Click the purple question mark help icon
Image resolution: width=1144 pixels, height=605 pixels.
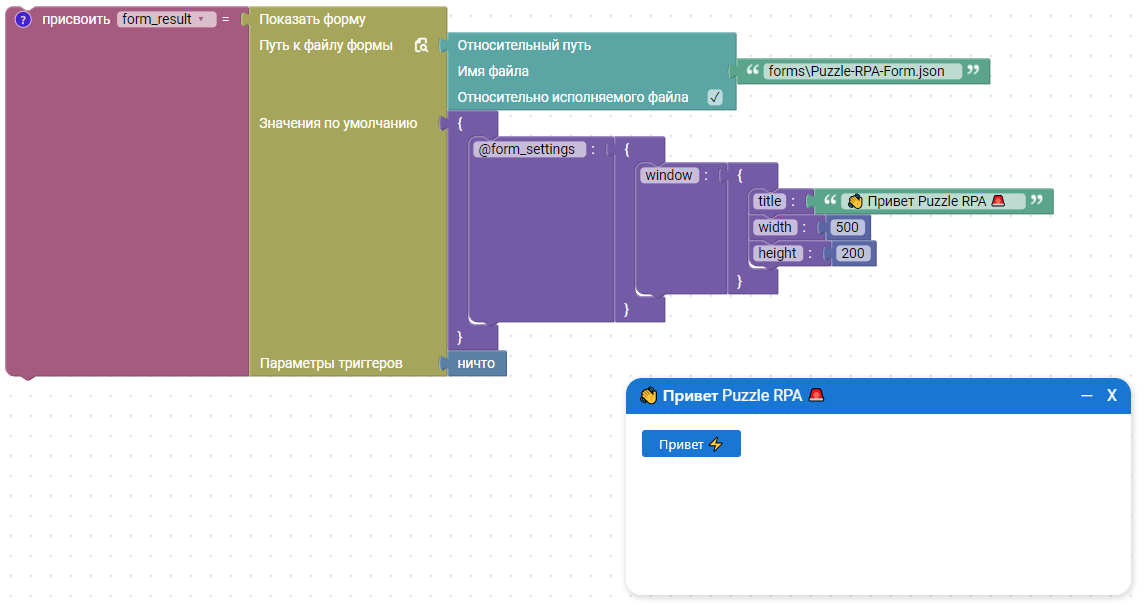24,19
